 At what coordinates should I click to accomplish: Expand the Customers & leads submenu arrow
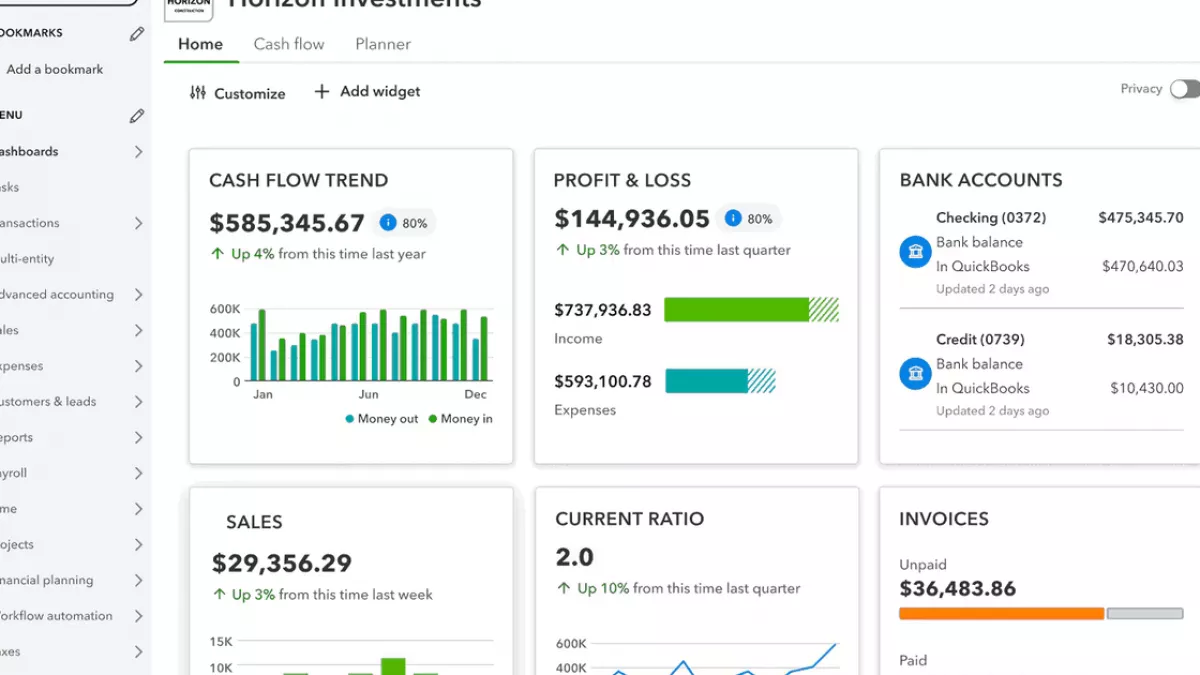[x=138, y=402]
